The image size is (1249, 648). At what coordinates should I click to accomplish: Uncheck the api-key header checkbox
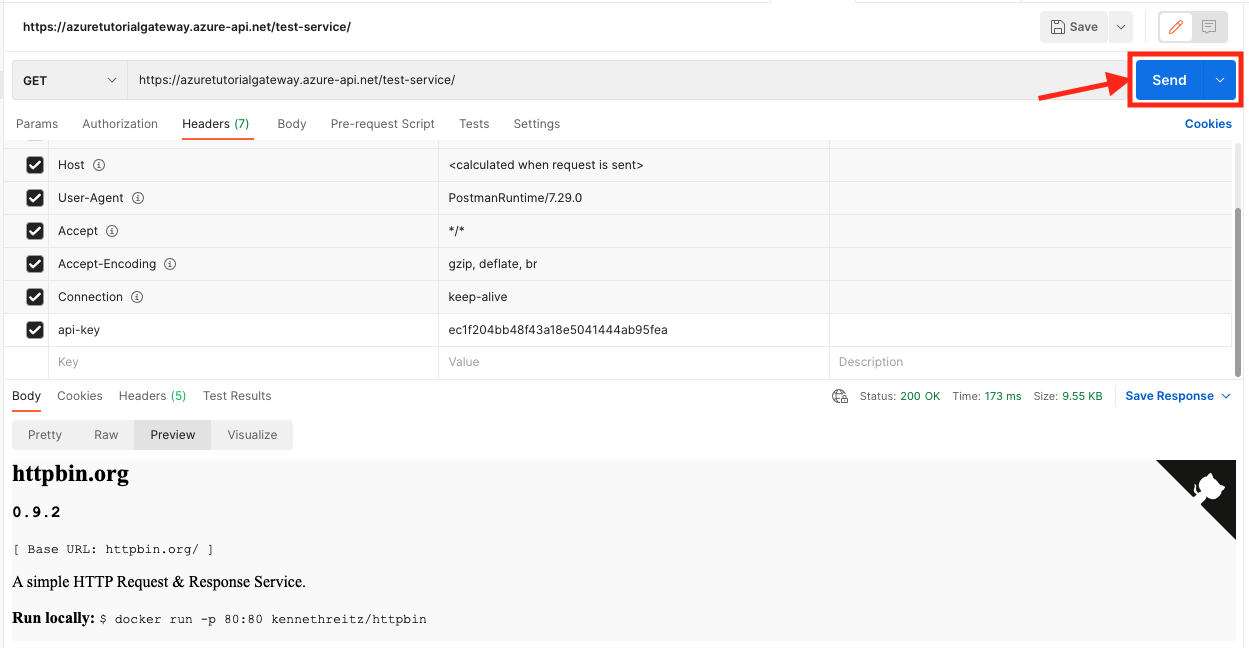35,330
